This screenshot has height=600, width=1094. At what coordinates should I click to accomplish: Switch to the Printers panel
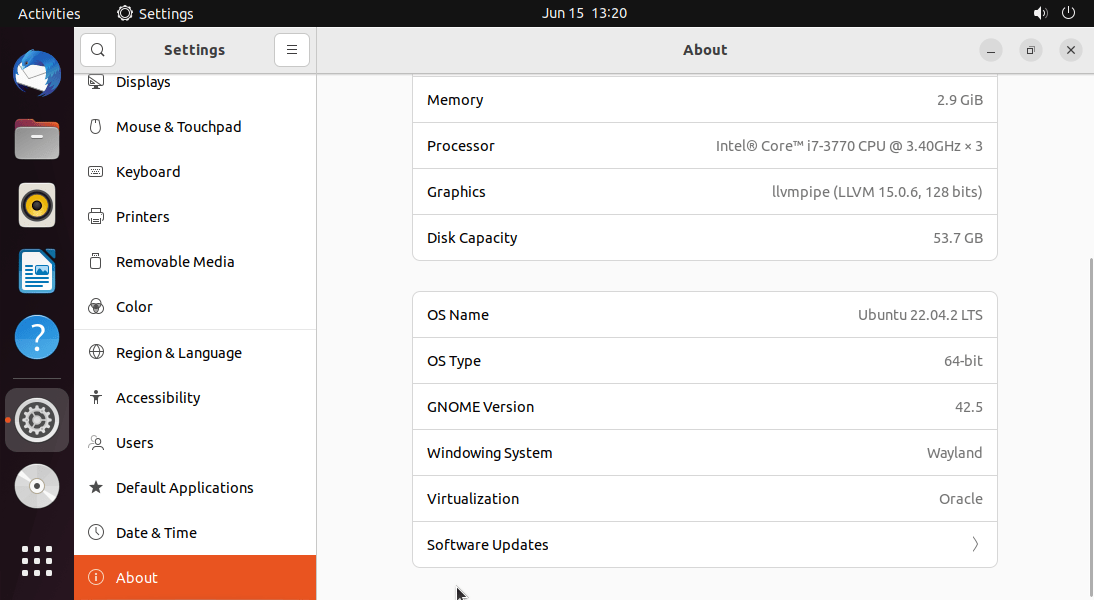[x=195, y=216]
